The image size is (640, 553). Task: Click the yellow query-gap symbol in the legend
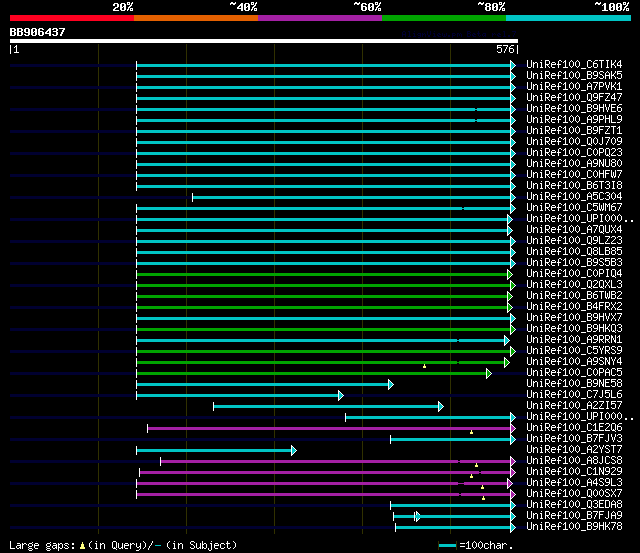(82, 546)
